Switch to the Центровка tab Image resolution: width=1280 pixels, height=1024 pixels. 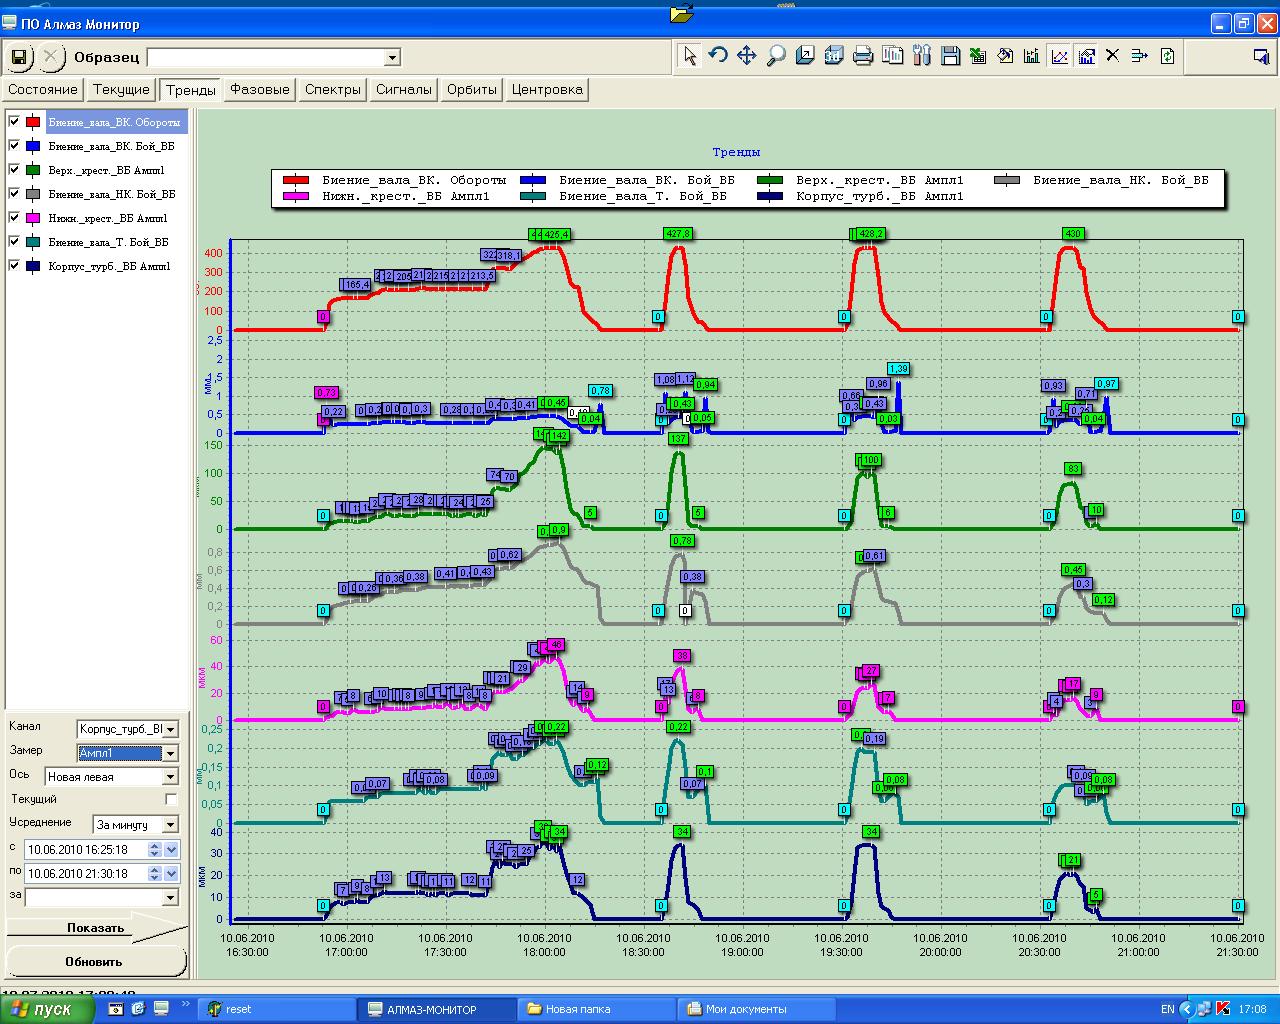(547, 89)
